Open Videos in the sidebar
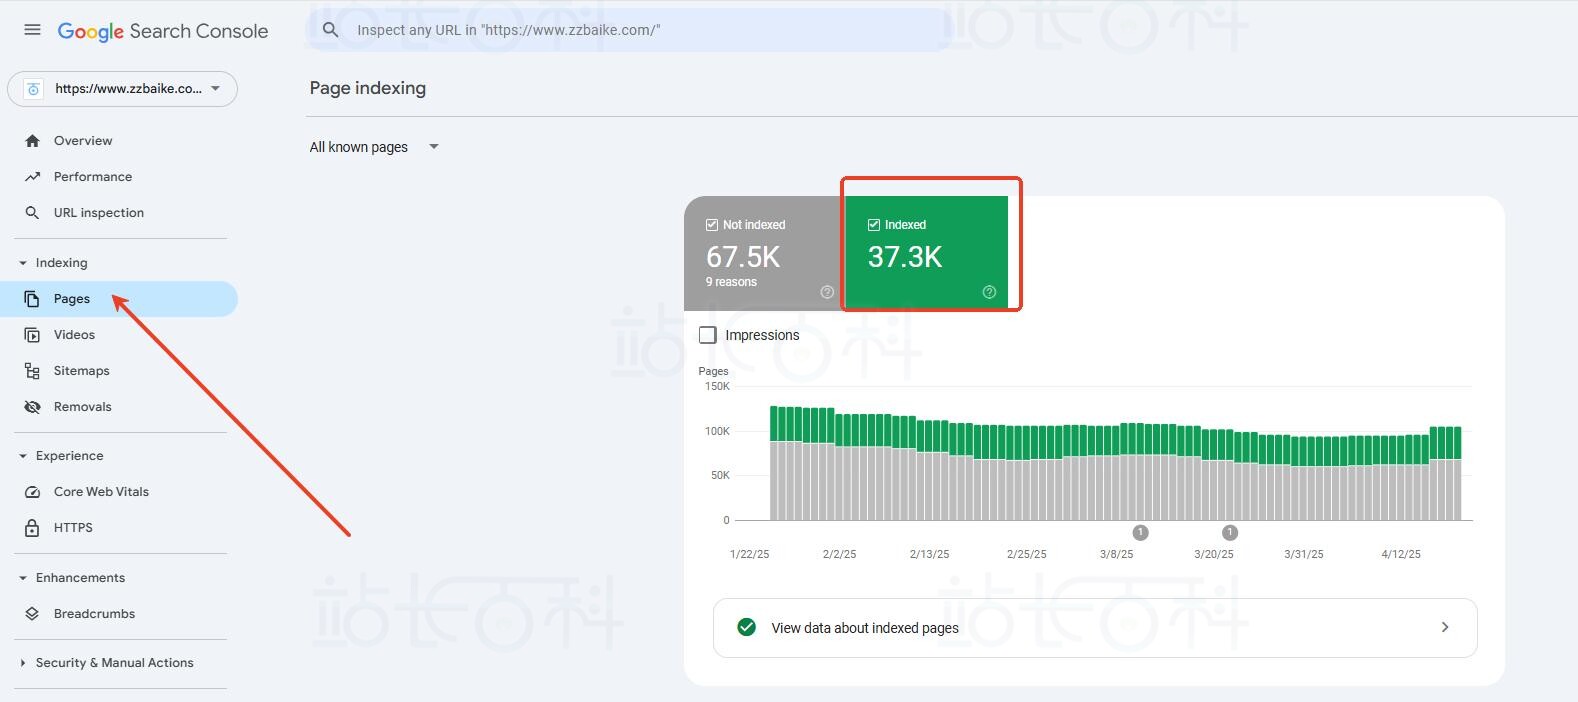The height and width of the screenshot is (702, 1578). pyautogui.click(x=74, y=335)
